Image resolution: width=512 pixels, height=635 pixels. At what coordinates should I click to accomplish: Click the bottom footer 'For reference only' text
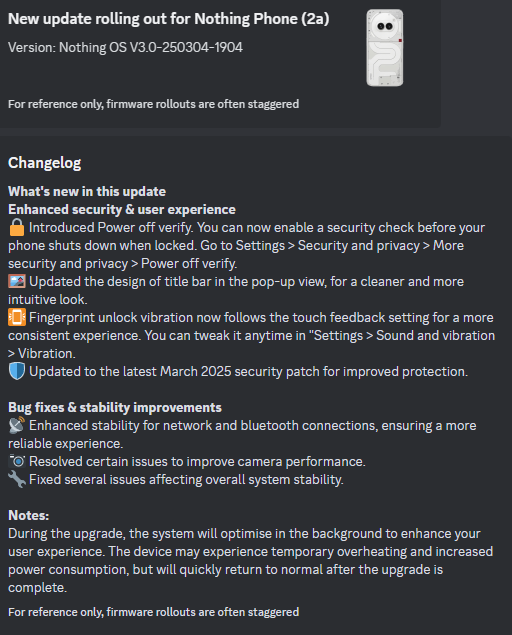coord(154,612)
